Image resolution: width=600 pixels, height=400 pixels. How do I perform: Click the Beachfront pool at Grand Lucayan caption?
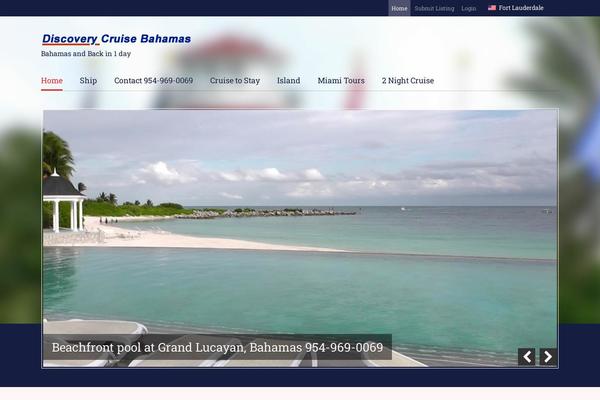217,347
